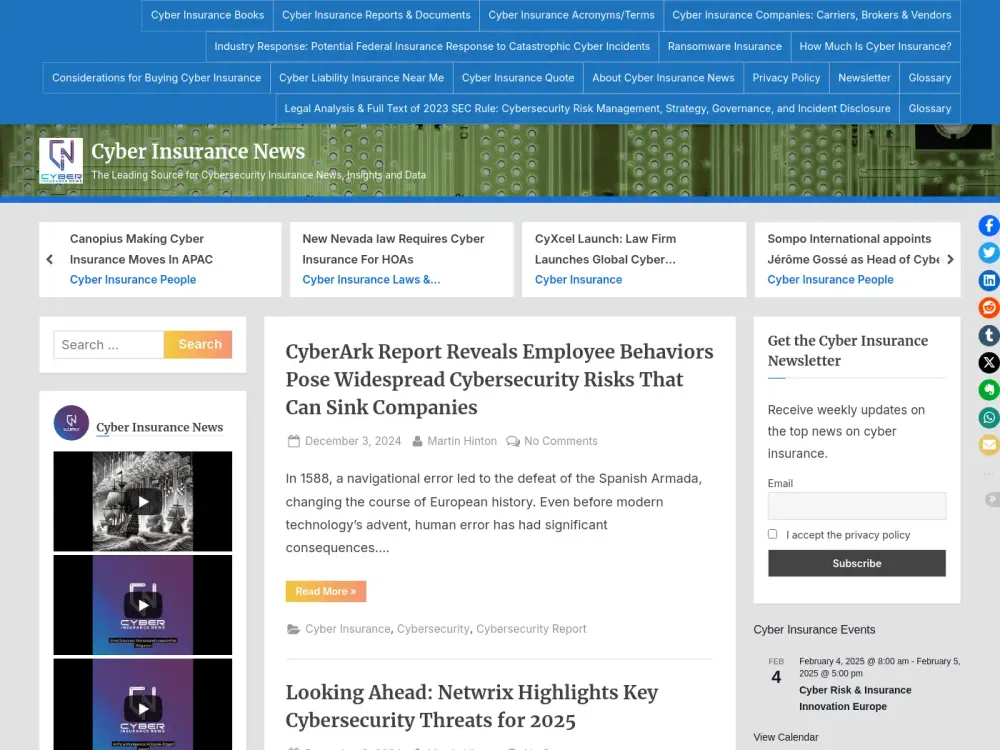Click the Cyber Insurance News logo
Viewport: 1000px width, 750px height.
coord(60,158)
